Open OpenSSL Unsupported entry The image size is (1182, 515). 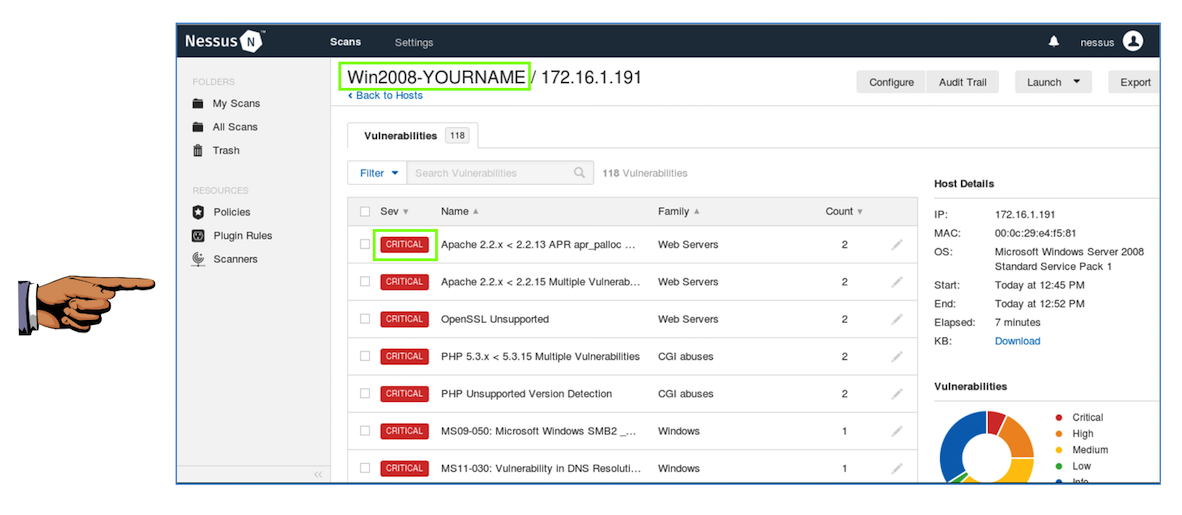click(x=495, y=319)
